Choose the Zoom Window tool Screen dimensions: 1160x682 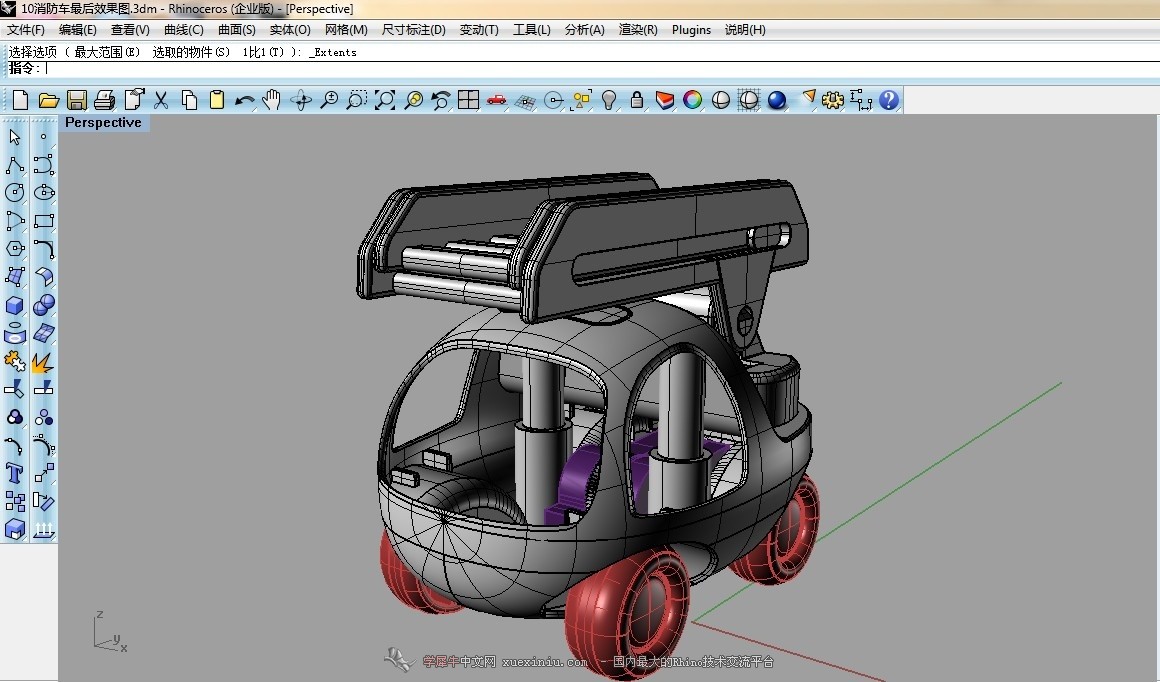[357, 100]
